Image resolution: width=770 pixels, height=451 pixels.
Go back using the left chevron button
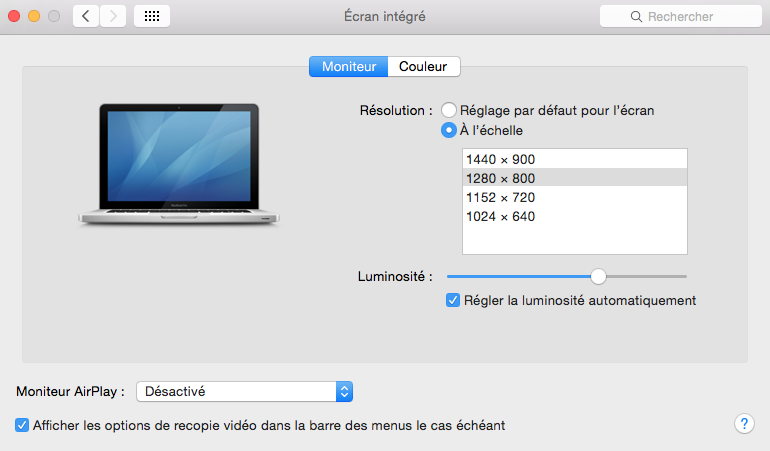coord(86,16)
